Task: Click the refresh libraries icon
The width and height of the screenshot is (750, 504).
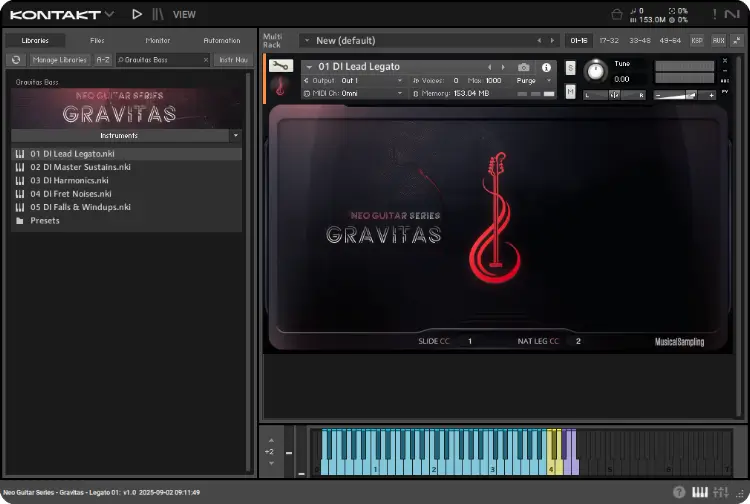Action: (16, 60)
